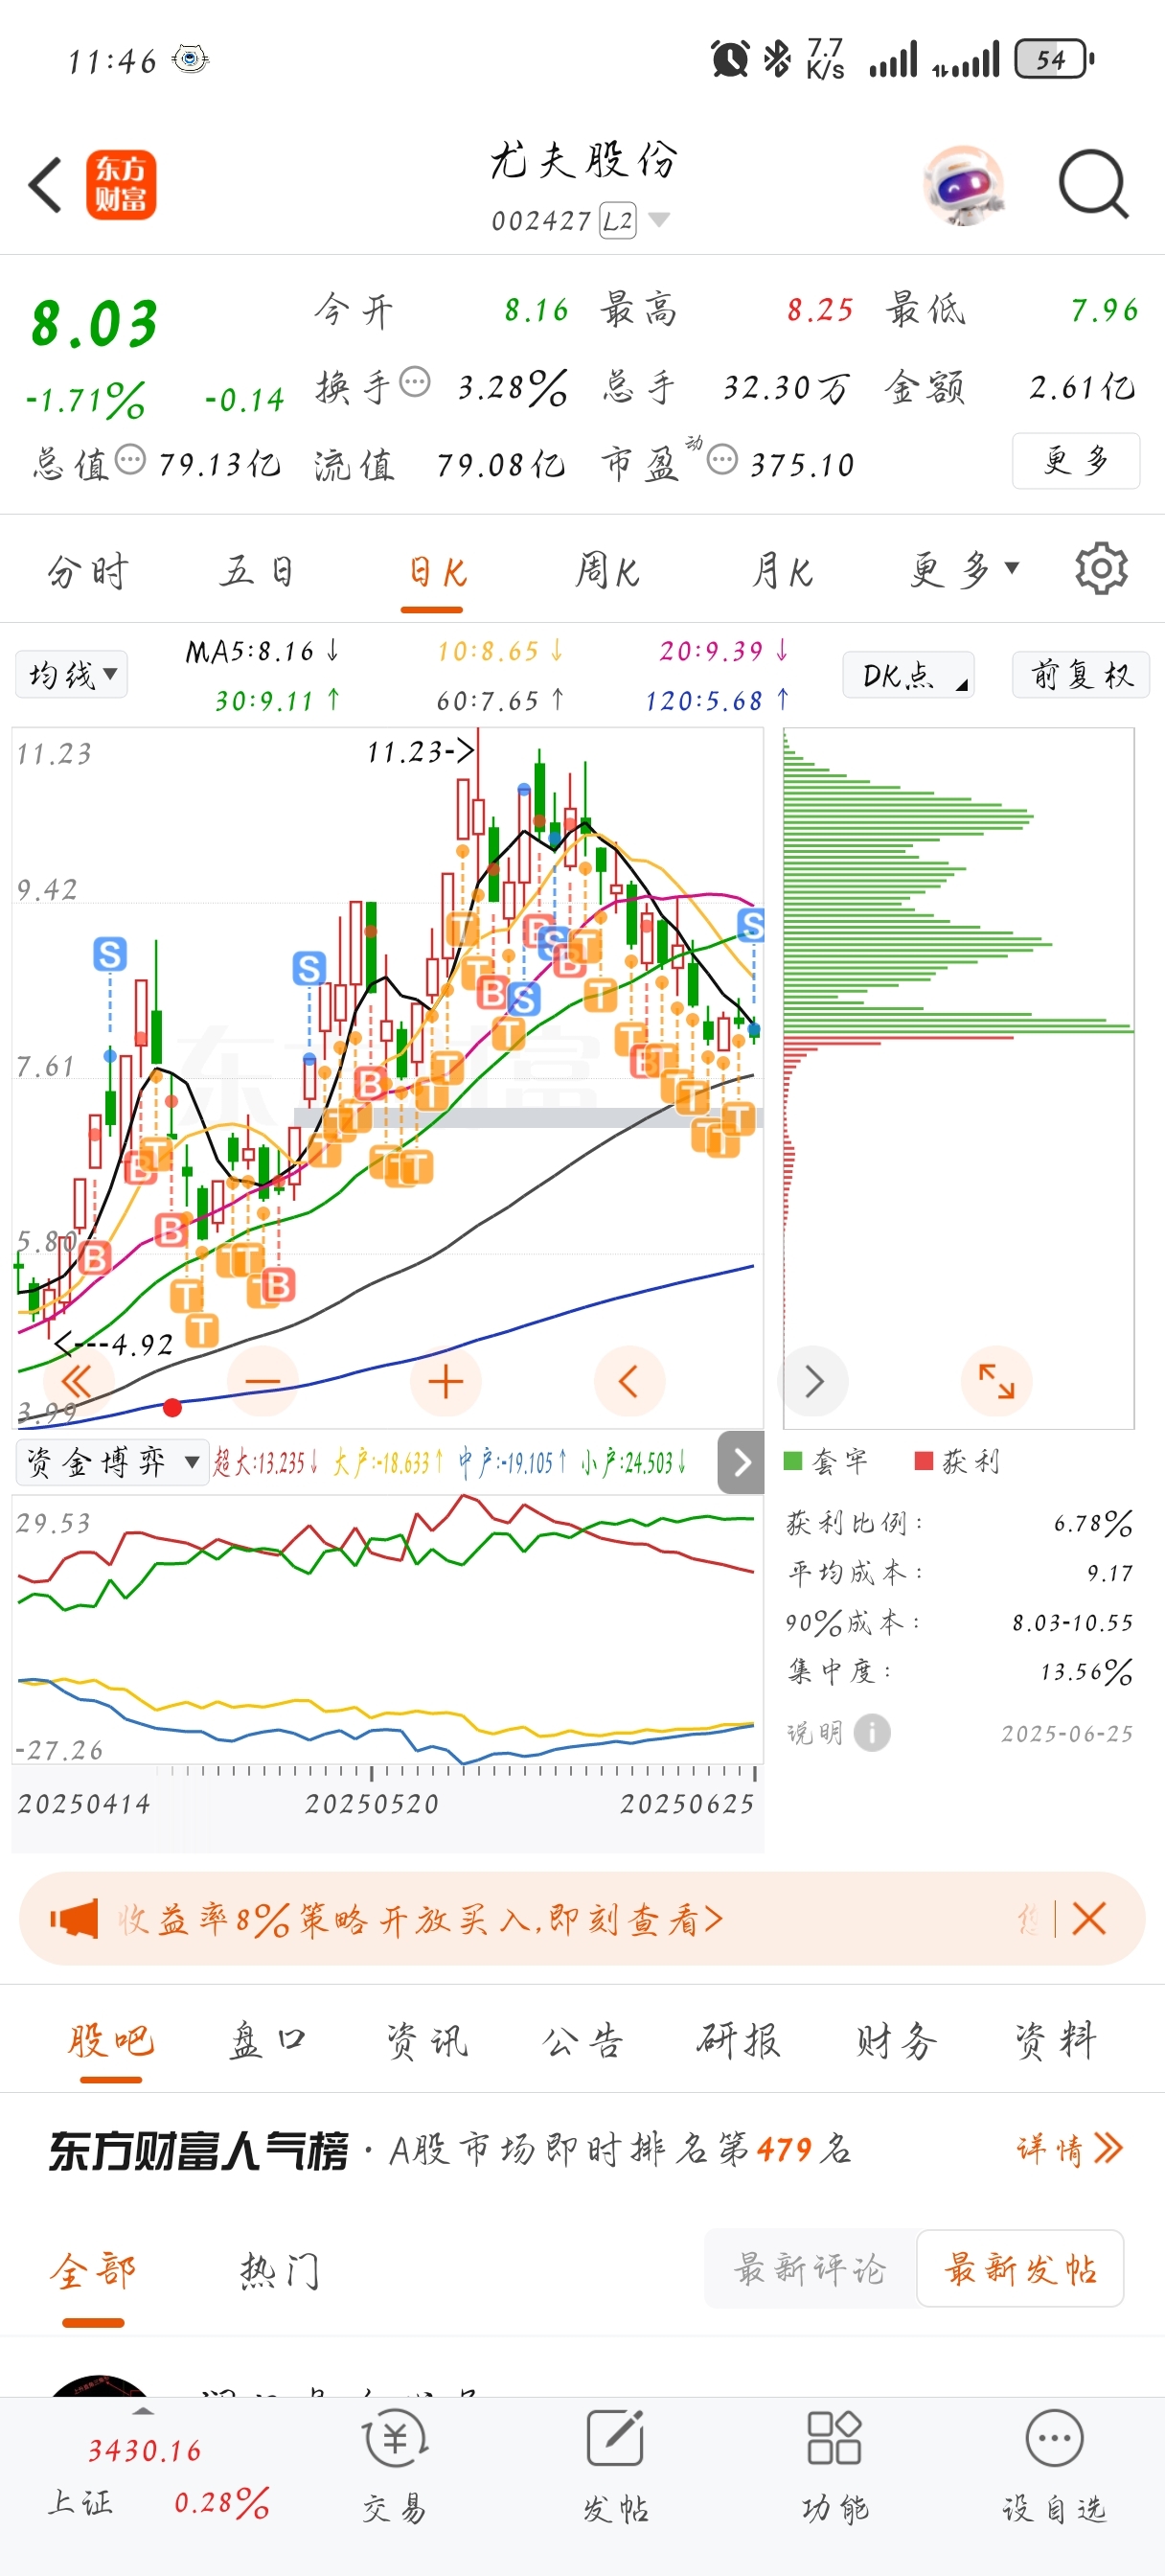Tap 说明 explanation label
The image size is (1165, 2576).
click(x=814, y=1732)
